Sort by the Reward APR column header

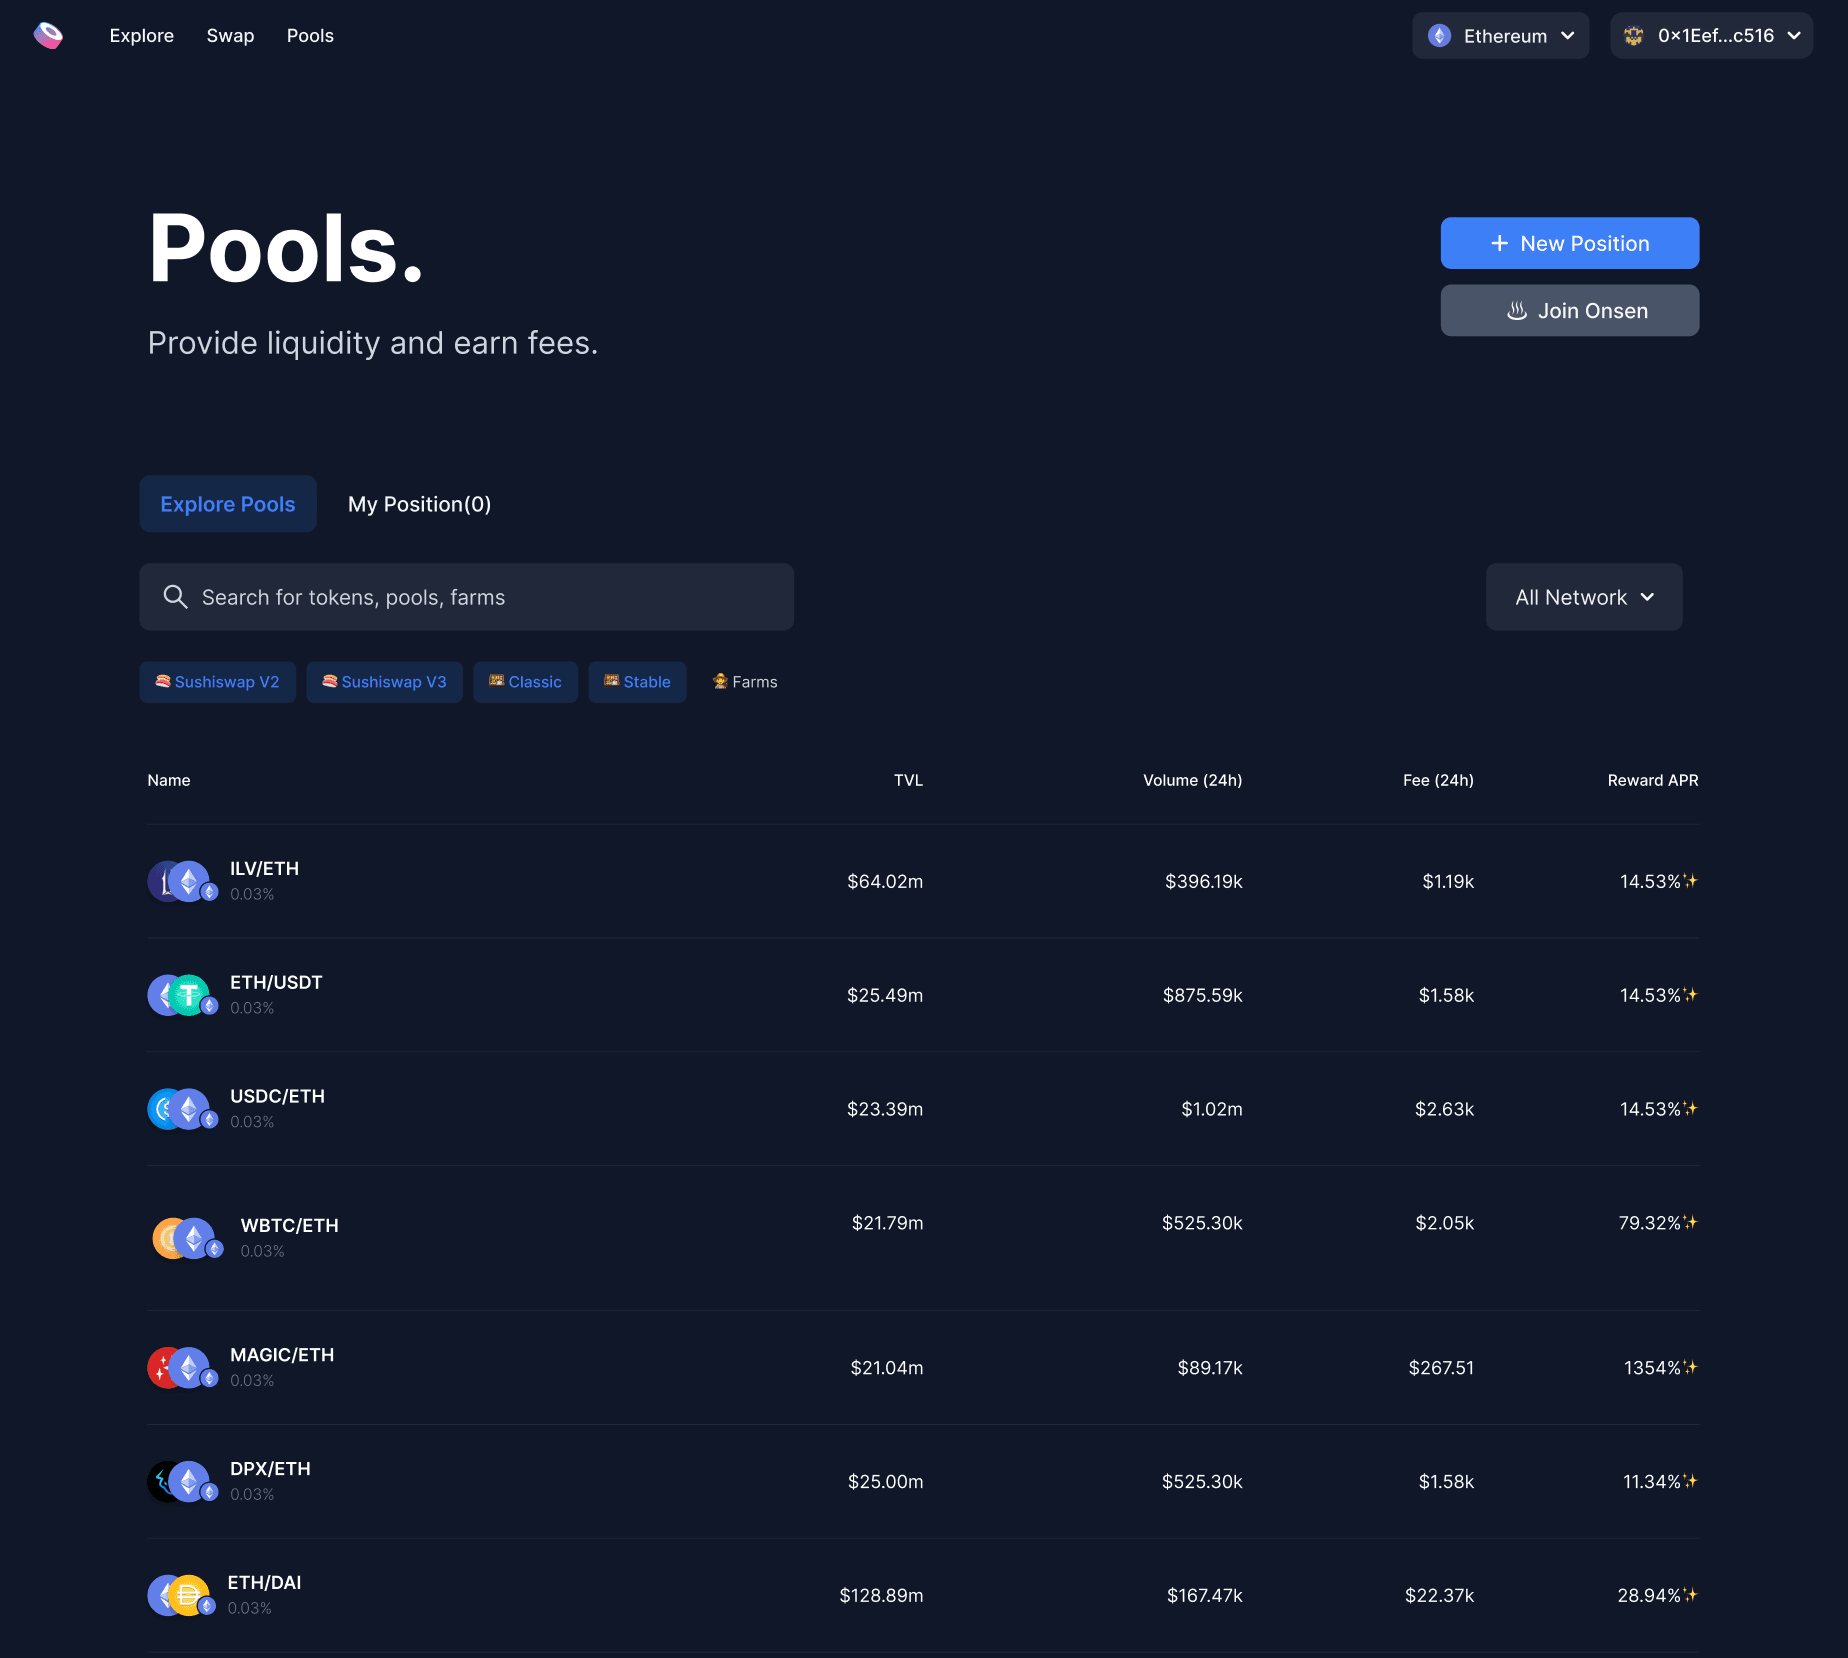point(1652,780)
